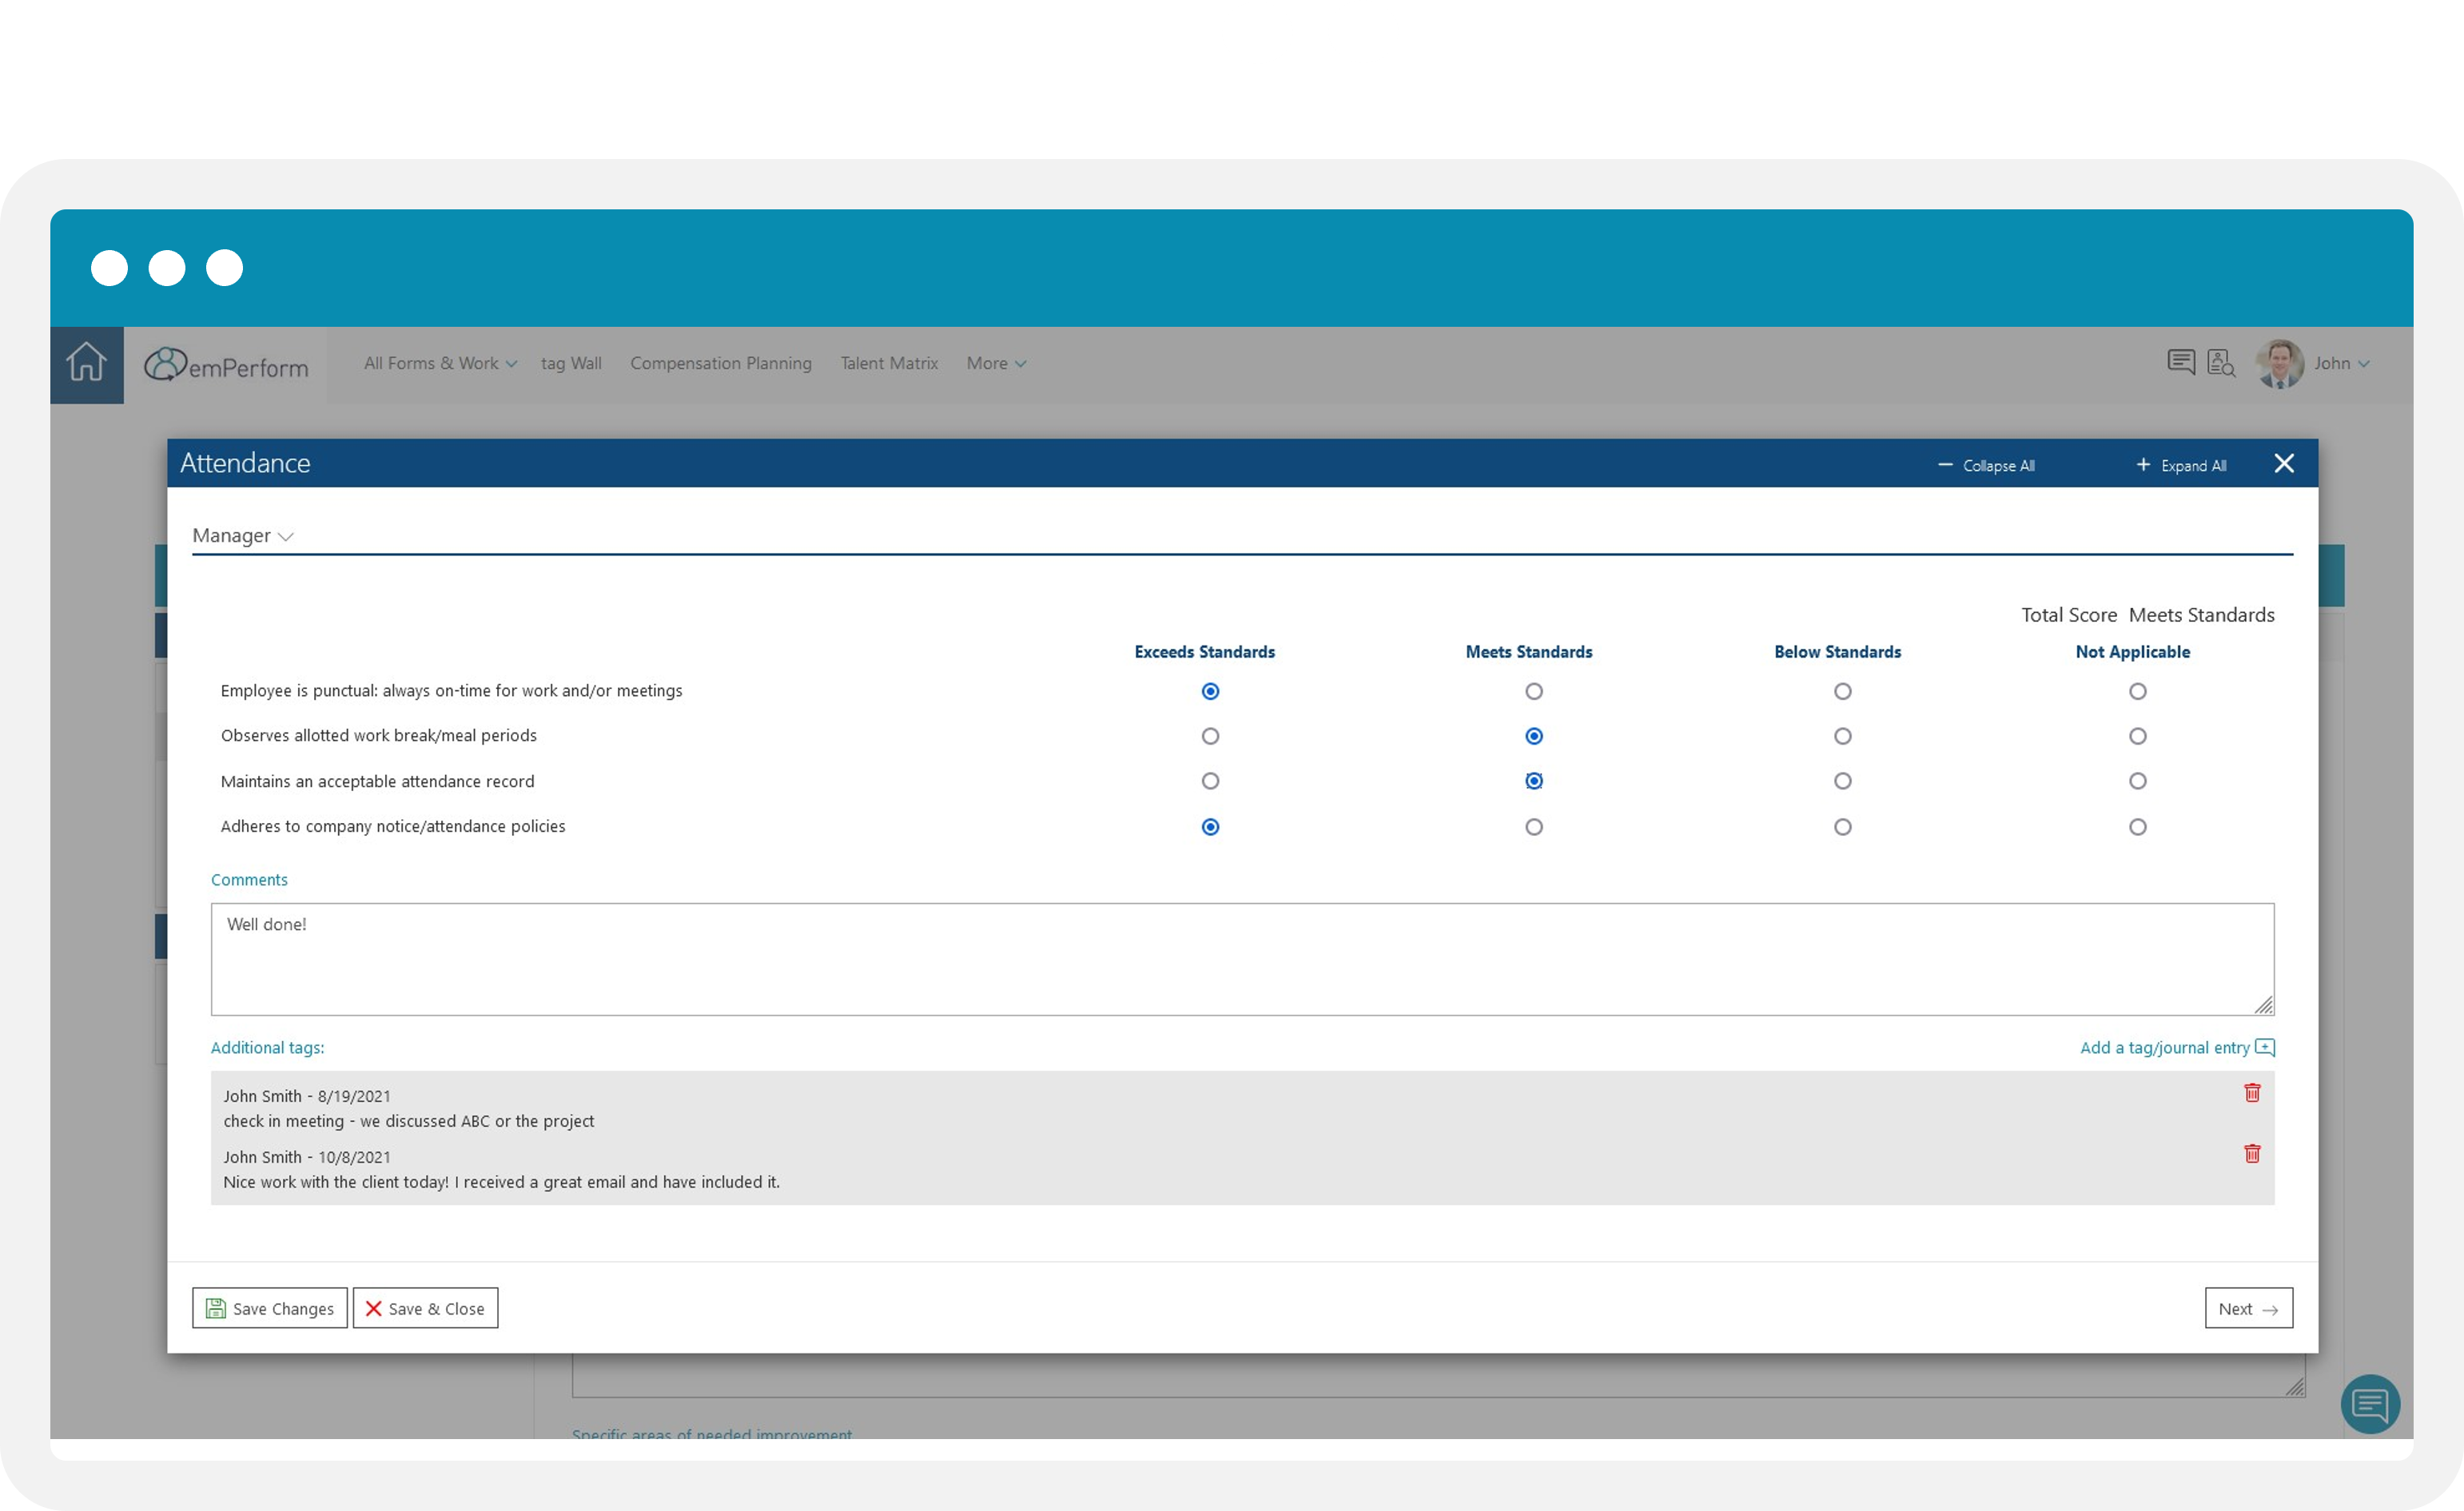Mark attendance record as Exceeds Standards
2464x1511 pixels.
1211,781
